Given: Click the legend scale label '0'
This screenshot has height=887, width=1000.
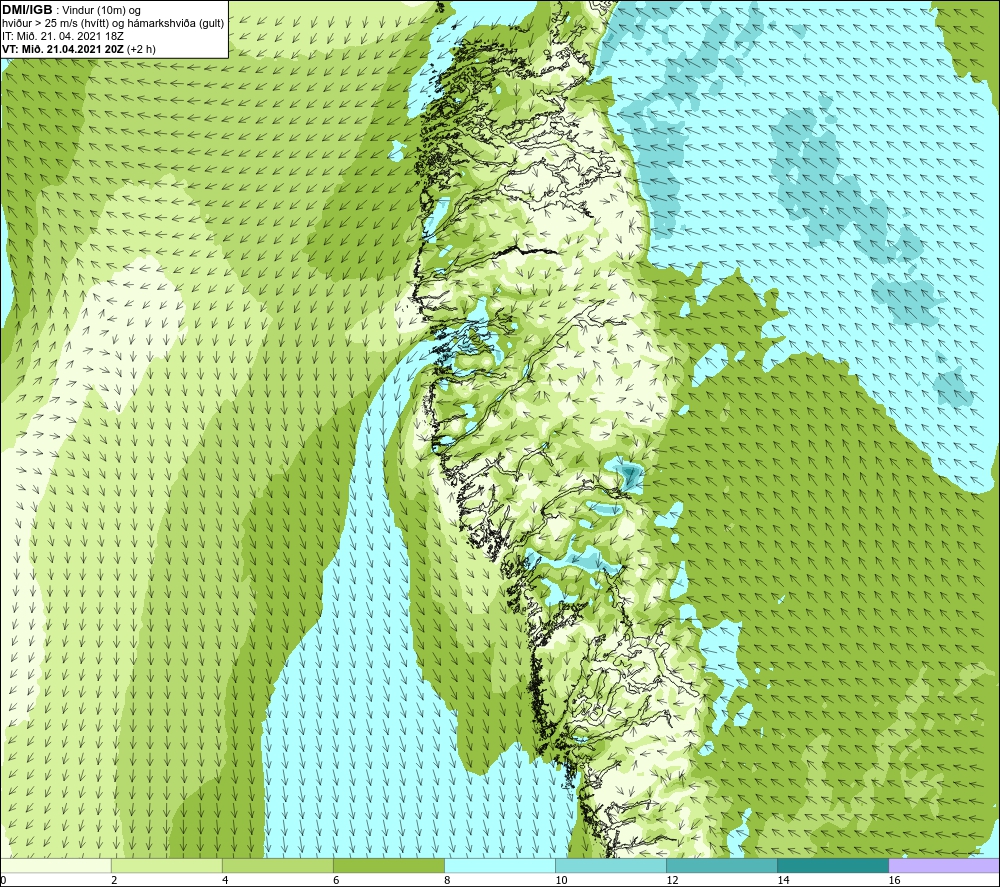Looking at the screenshot, I should pos(4,880).
